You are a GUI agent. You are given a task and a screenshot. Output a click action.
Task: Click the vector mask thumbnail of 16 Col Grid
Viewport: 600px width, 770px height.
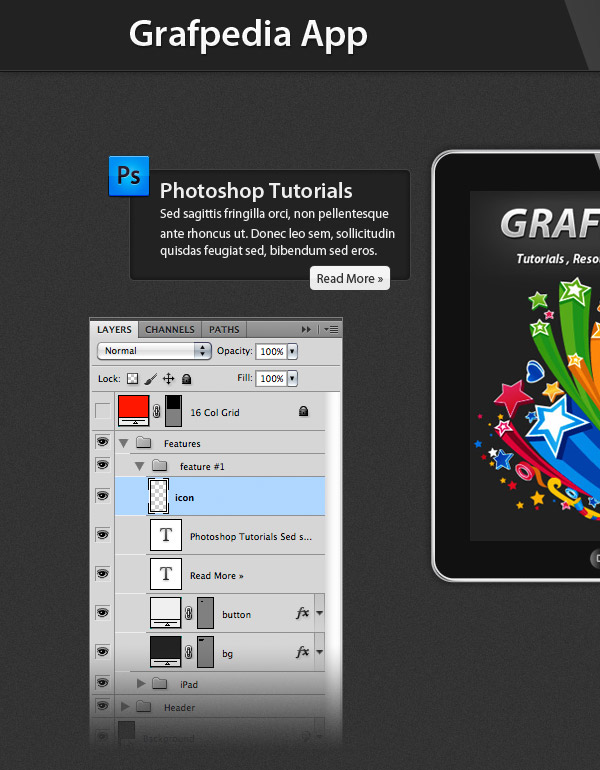pyautogui.click(x=173, y=411)
